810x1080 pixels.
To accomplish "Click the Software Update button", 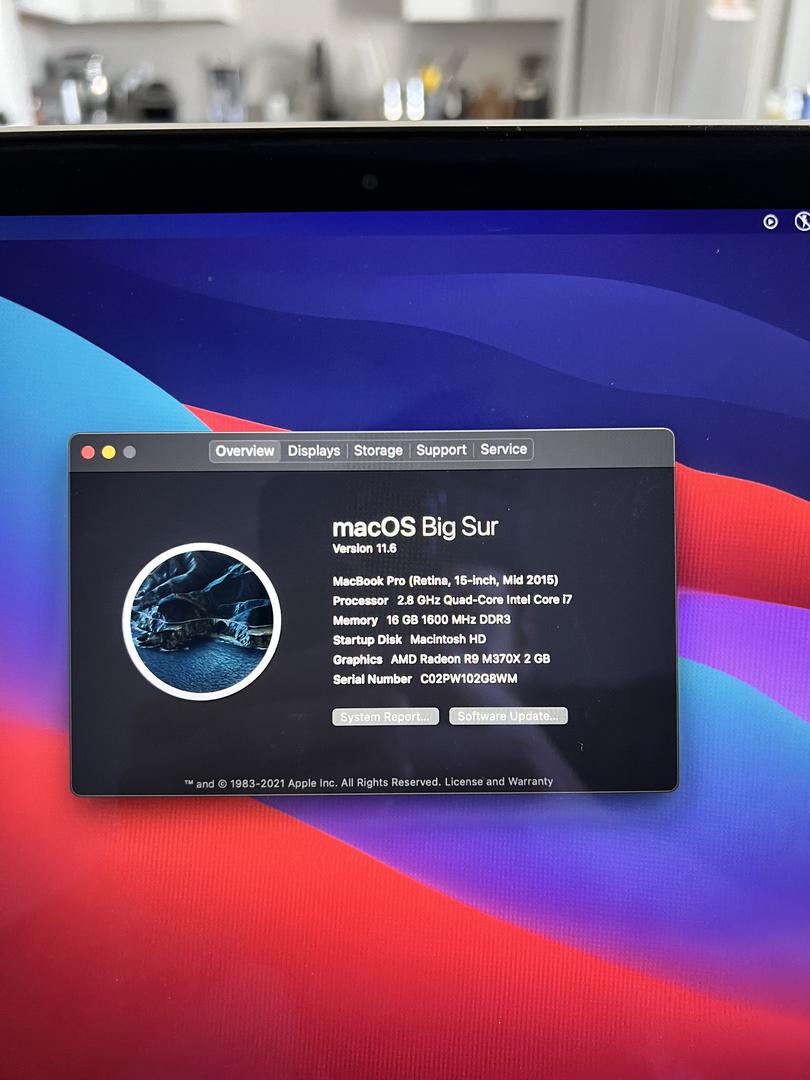I will 508,716.
